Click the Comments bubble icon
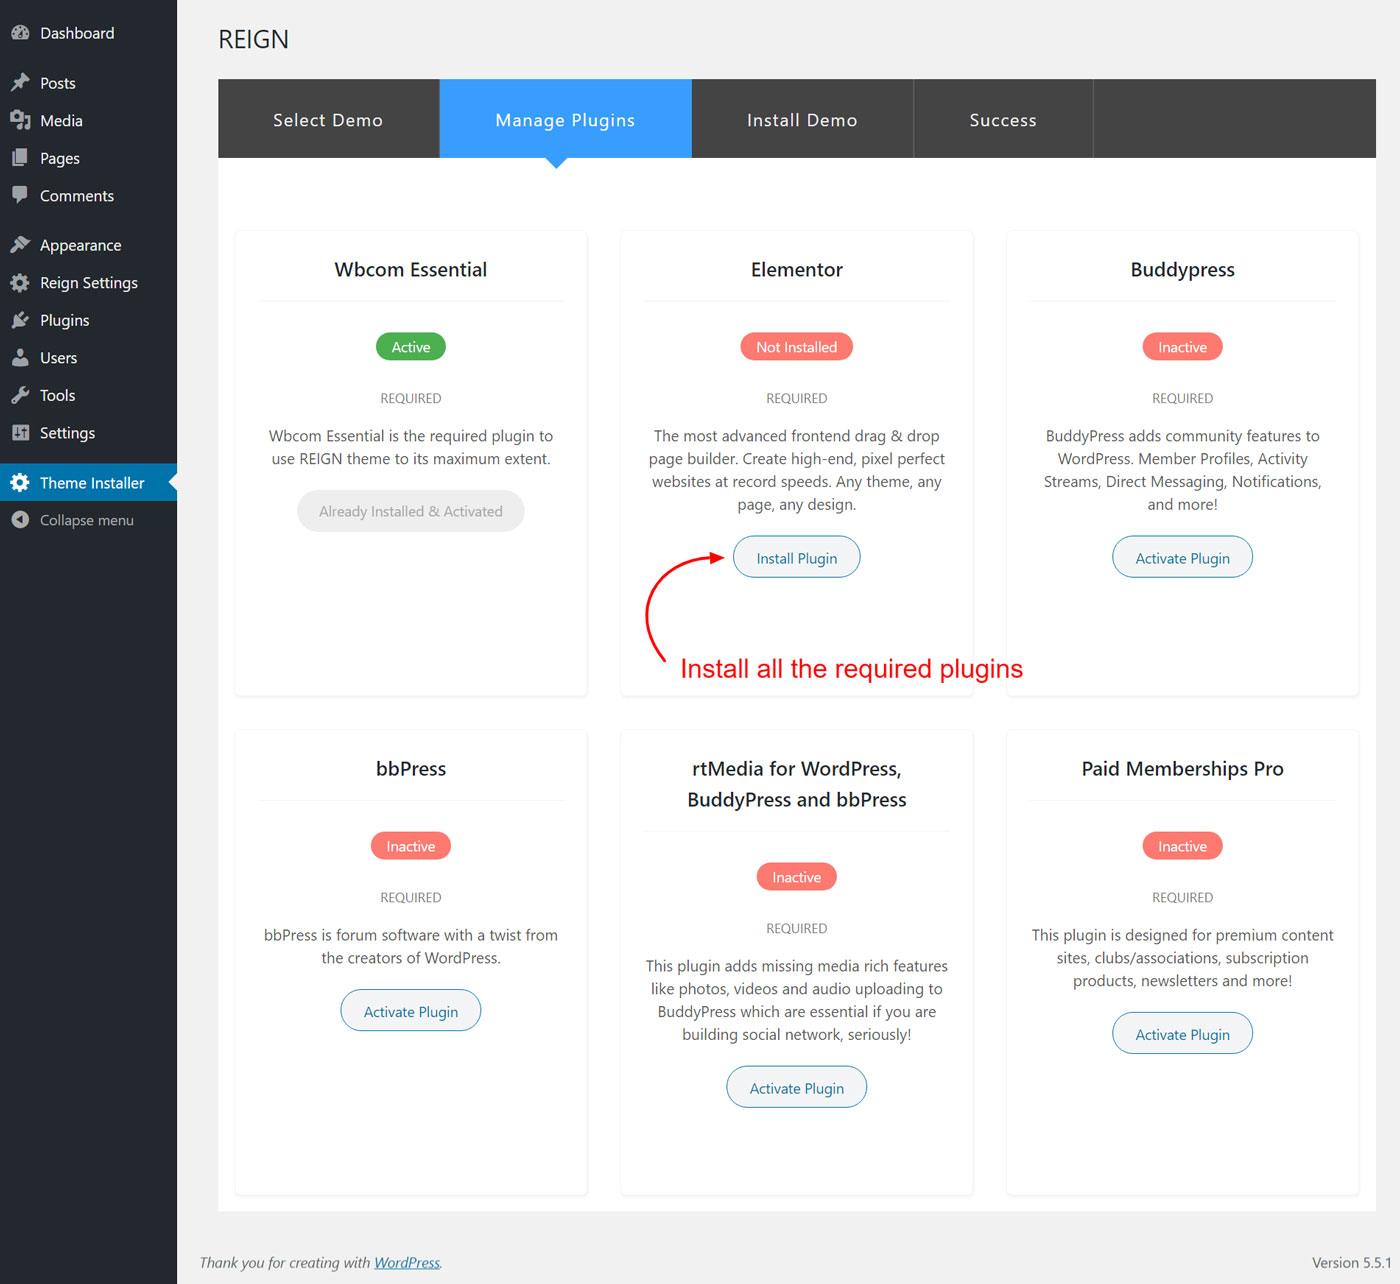Image resolution: width=1400 pixels, height=1284 pixels. pyautogui.click(x=20, y=196)
